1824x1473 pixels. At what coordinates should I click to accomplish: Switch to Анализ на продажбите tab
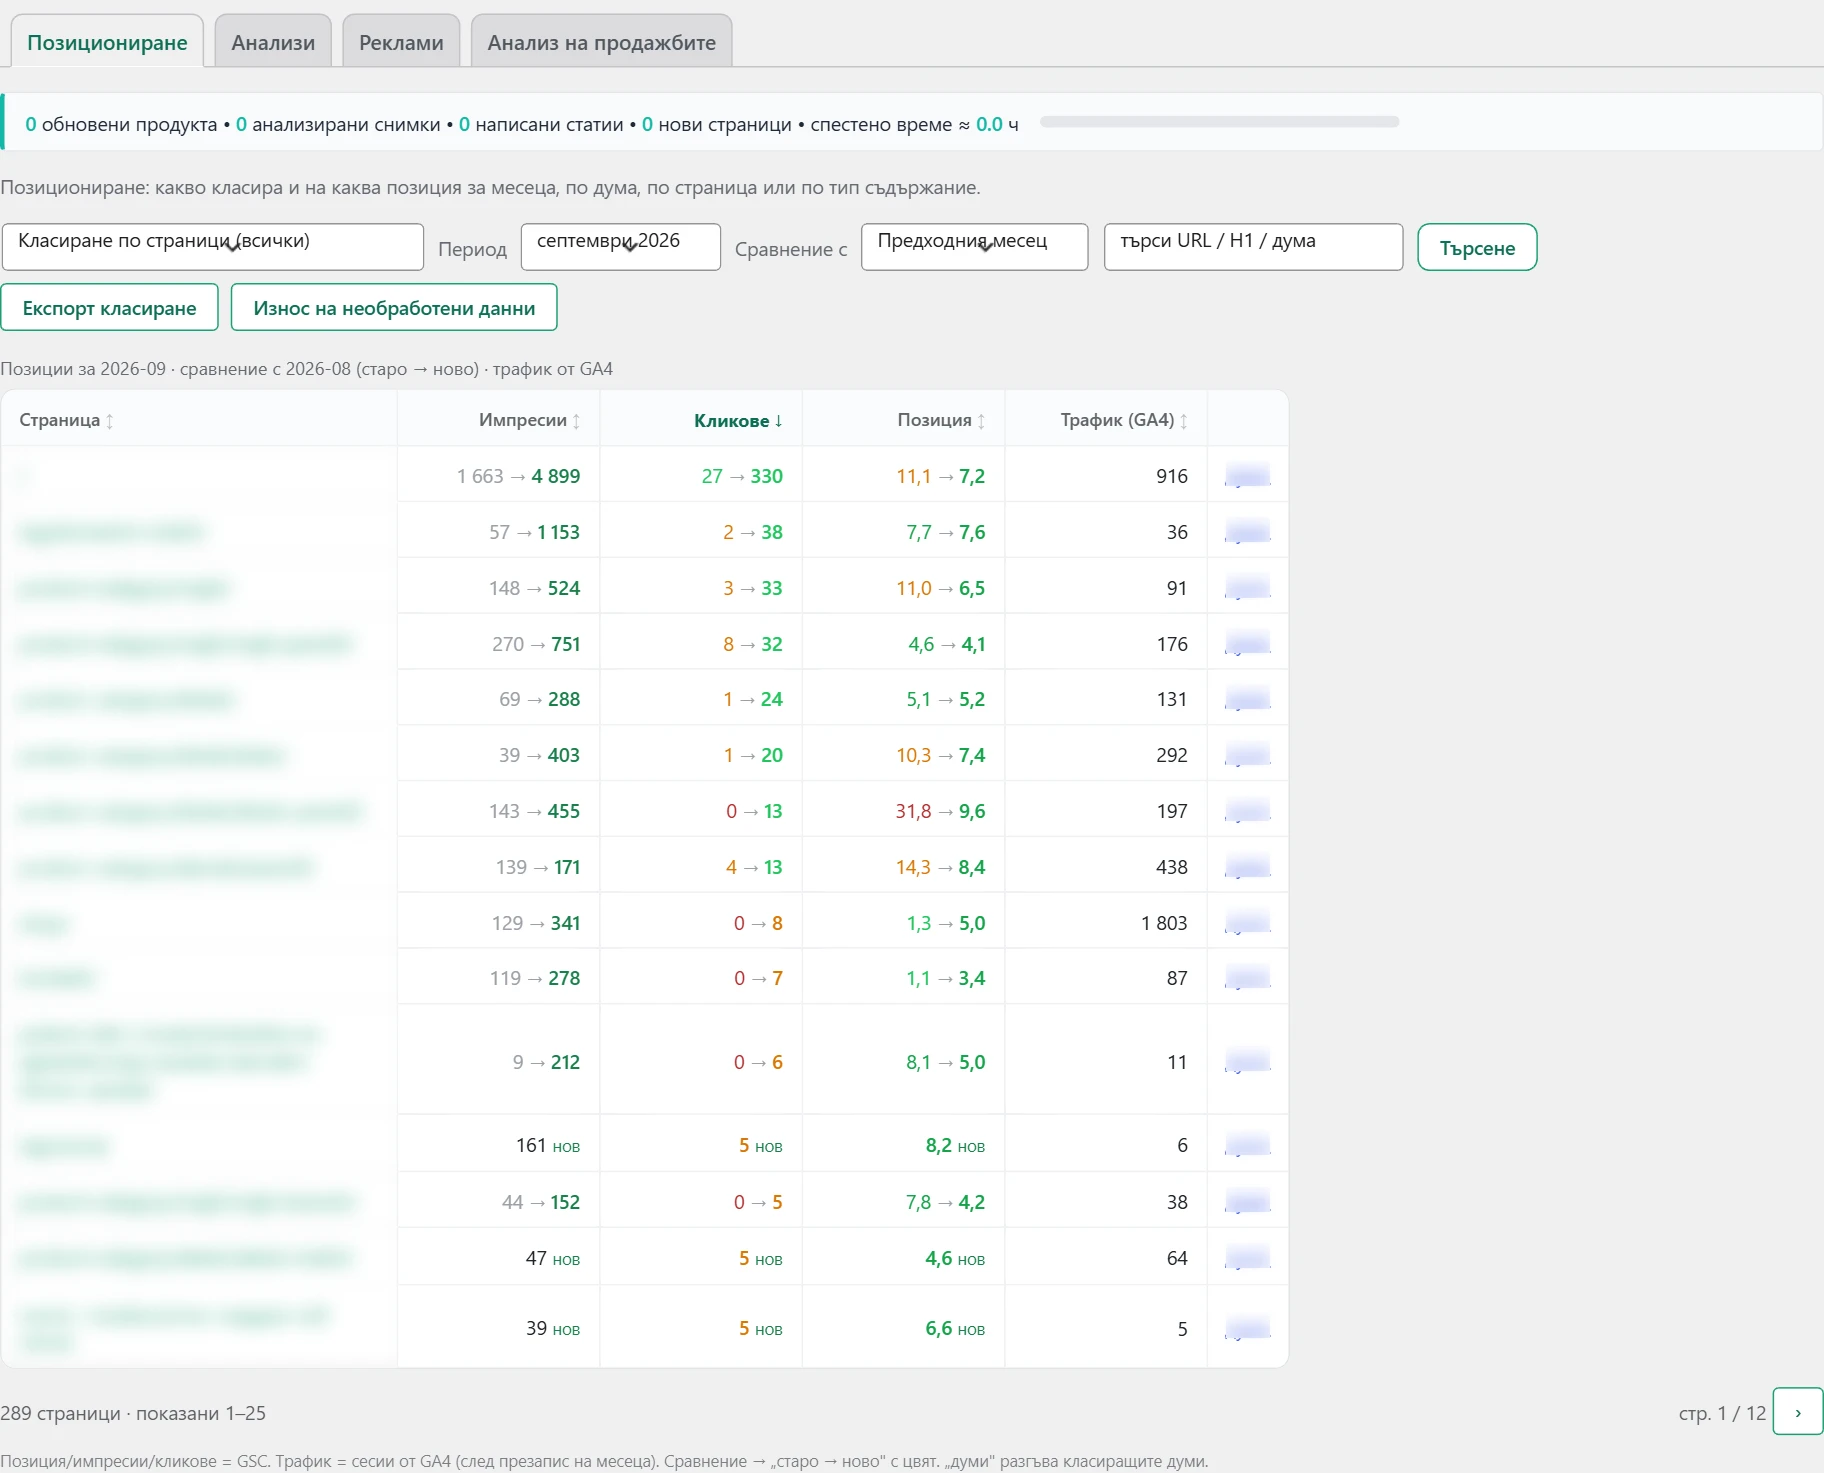(x=602, y=42)
